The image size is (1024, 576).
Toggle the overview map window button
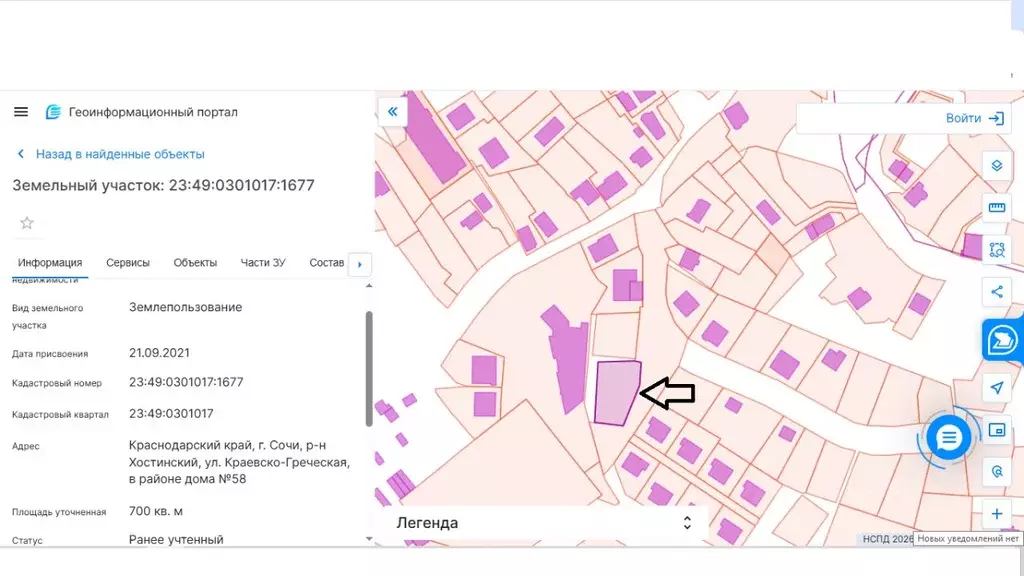[996, 430]
